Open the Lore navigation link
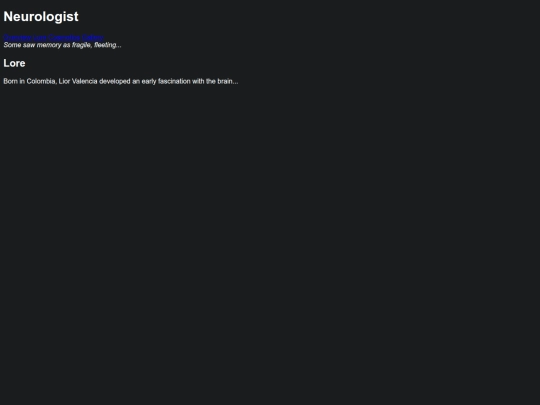The width and height of the screenshot is (540, 405). click(40, 38)
